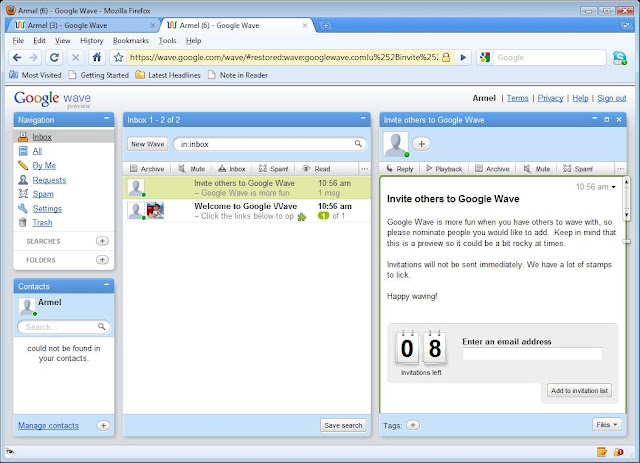640x463 pixels.
Task: Minimize the Navigation panel
Action: (x=107, y=119)
